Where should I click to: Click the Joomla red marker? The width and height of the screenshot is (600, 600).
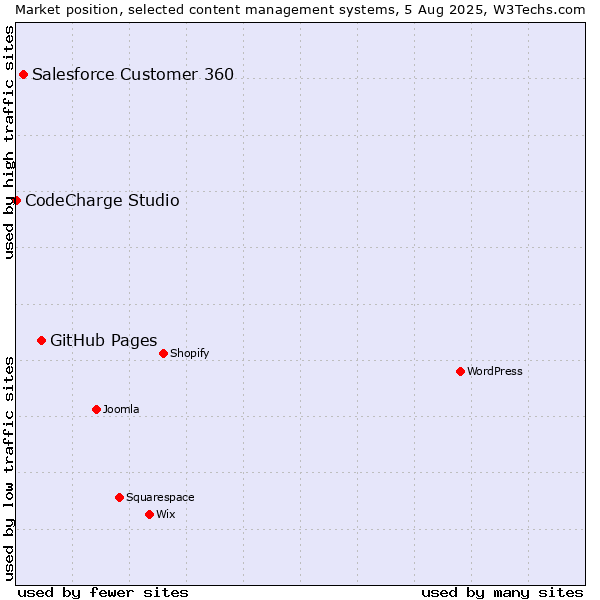(x=96, y=410)
